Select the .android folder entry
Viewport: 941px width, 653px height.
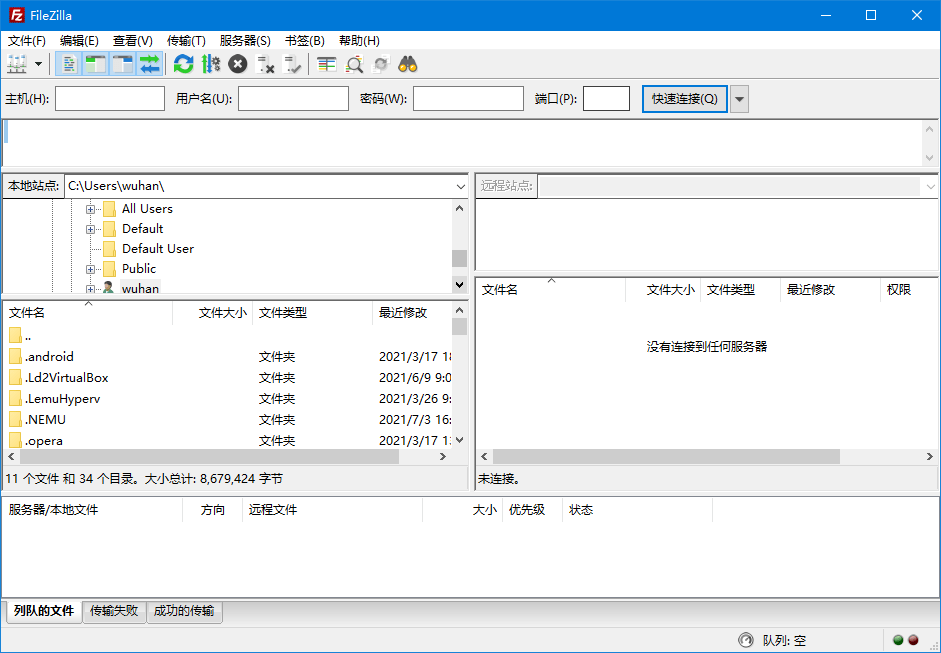click(x=47, y=356)
